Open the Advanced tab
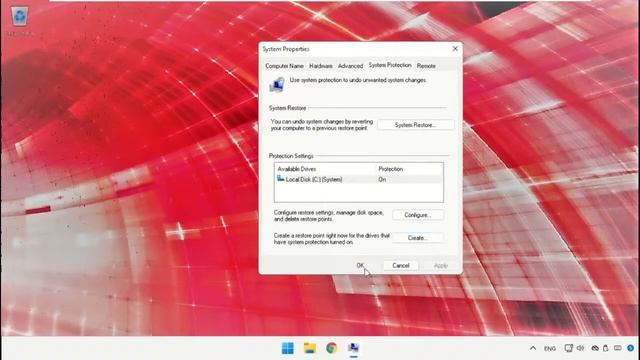The height and width of the screenshot is (360, 640). 350,66
